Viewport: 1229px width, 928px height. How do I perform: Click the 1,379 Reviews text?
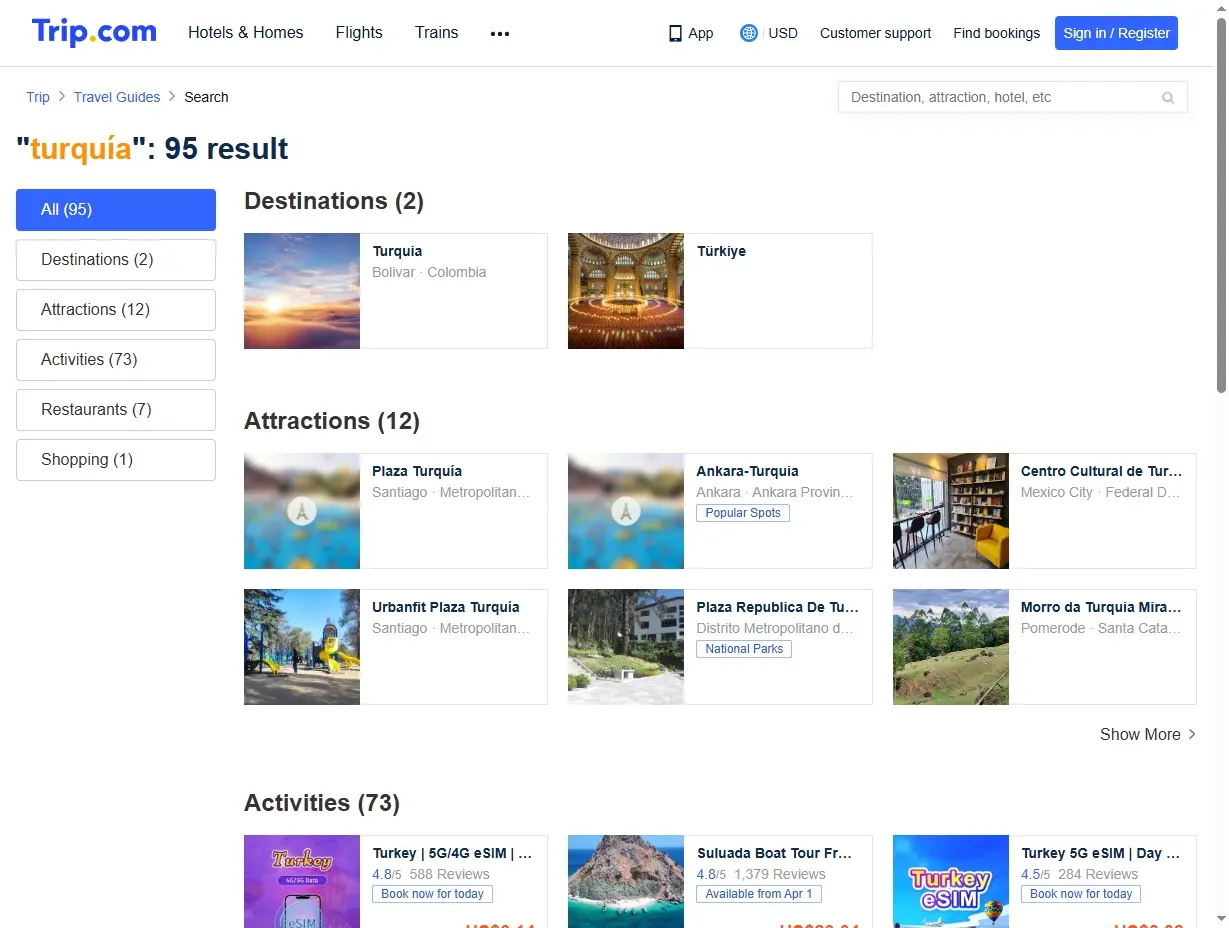780,874
